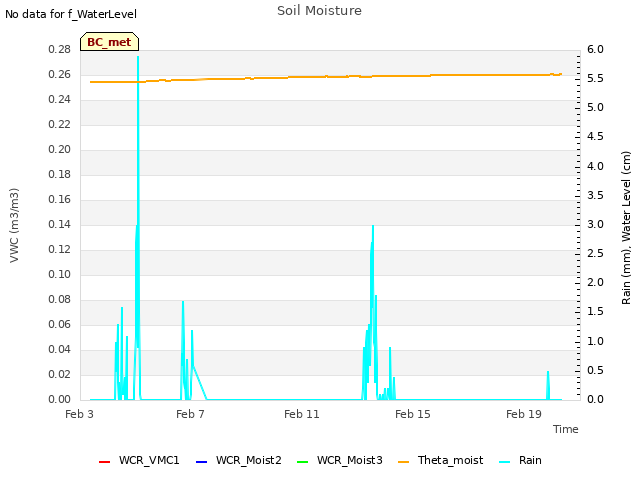Image resolution: width=640 pixels, height=480 pixels.
Task: Click red WCR_VMC1 legend color swatch
Action: [x=104, y=462]
